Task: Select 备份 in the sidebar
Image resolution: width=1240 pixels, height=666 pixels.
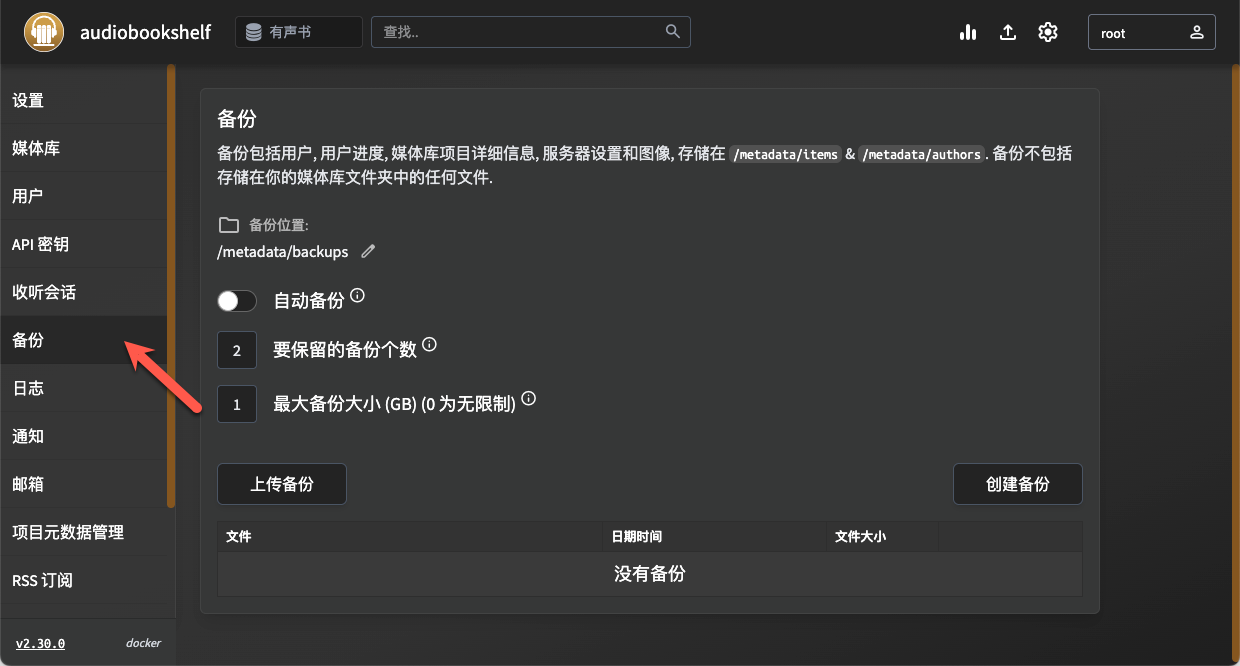Action: click(x=84, y=340)
